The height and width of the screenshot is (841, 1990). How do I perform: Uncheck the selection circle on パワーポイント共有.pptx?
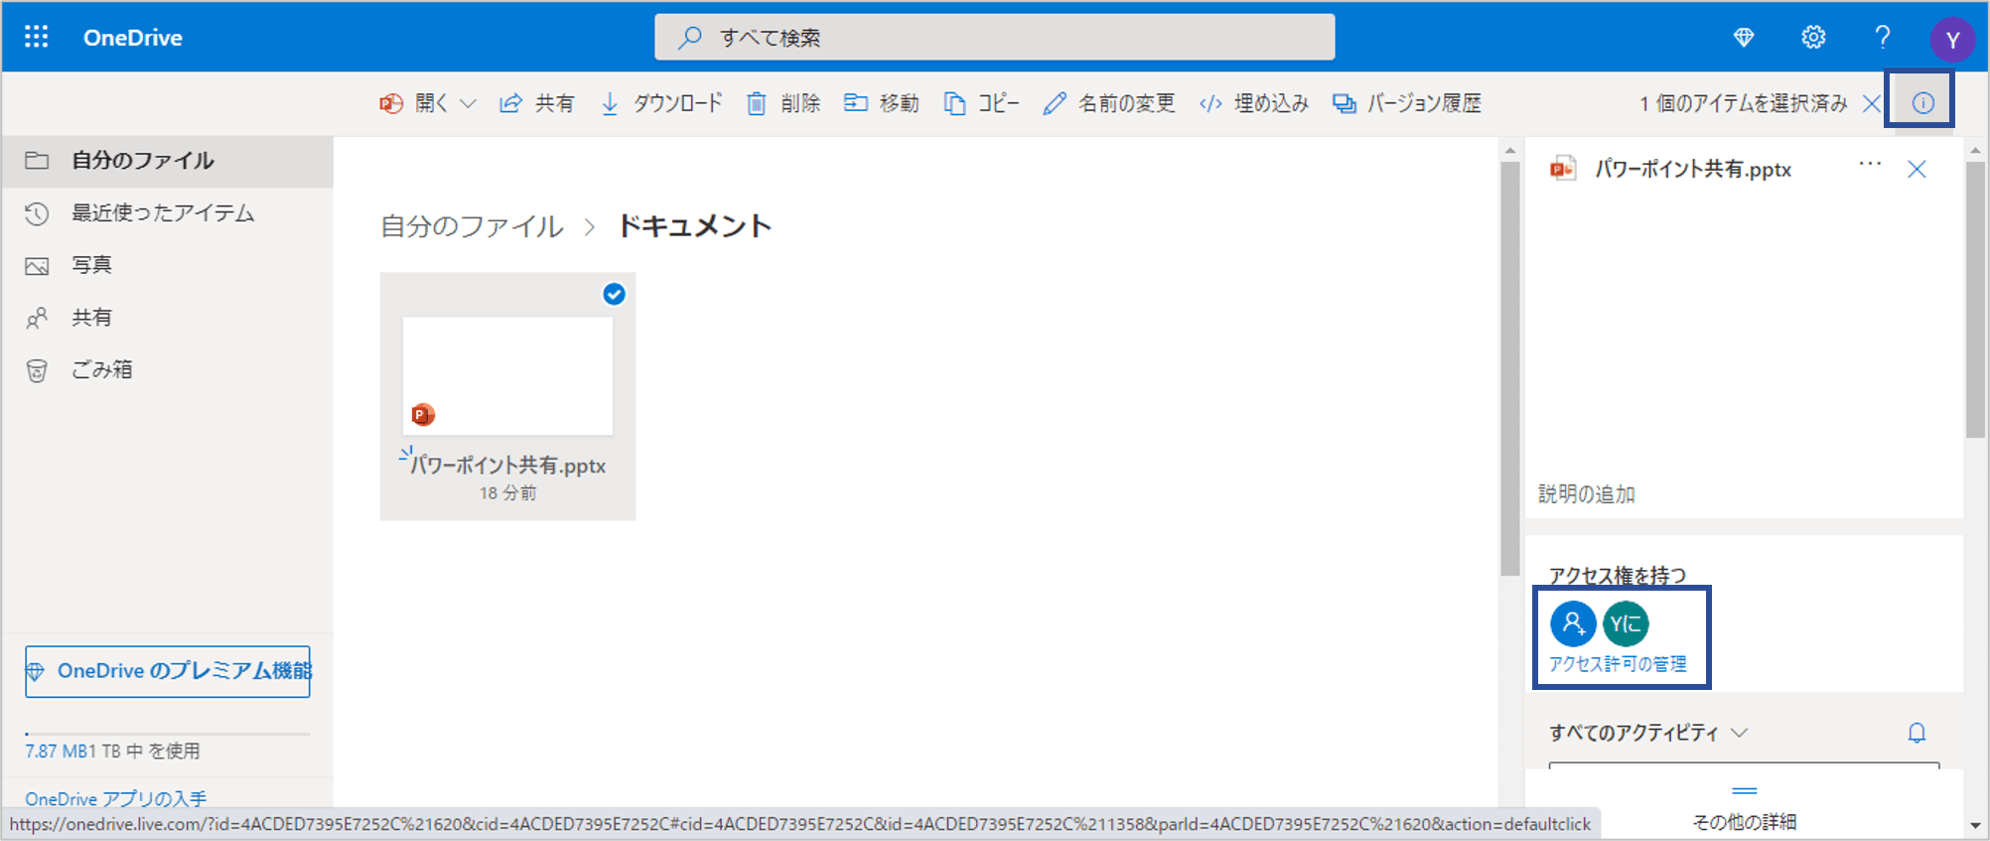pyautogui.click(x=614, y=294)
